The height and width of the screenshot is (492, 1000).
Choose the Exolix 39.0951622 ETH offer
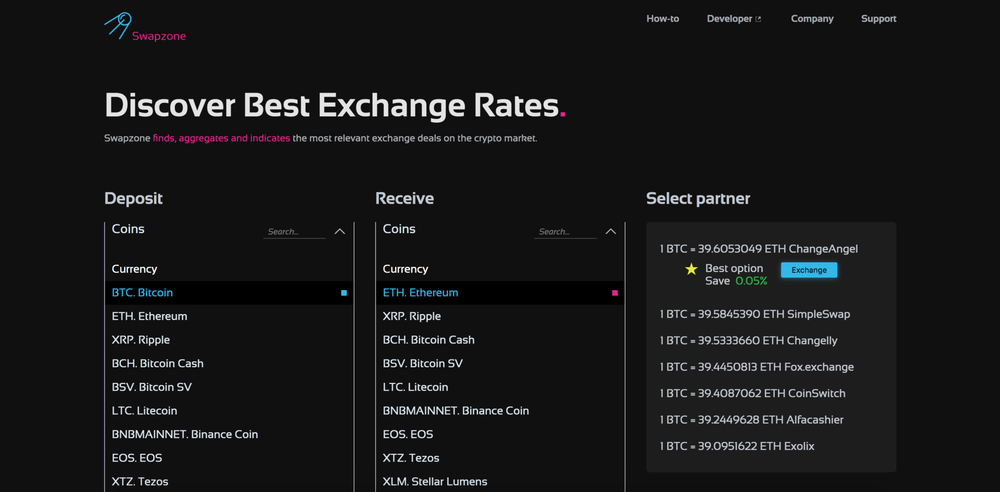click(x=737, y=446)
